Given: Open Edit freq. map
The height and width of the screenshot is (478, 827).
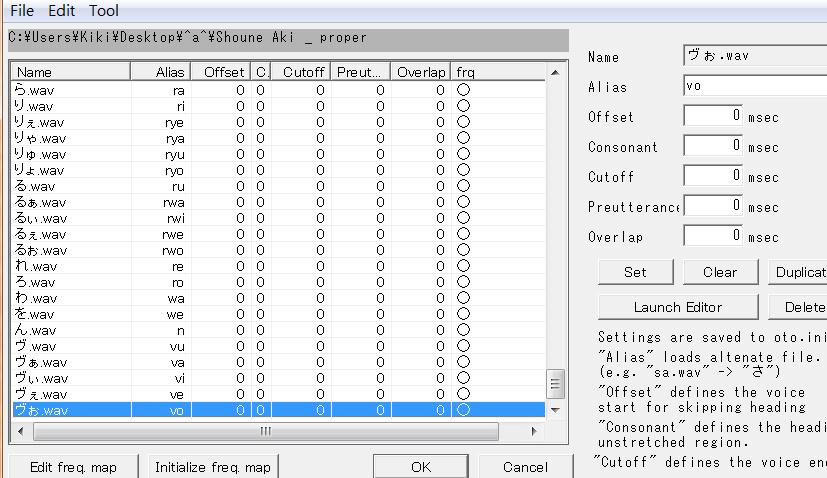Looking at the screenshot, I should (73, 466).
